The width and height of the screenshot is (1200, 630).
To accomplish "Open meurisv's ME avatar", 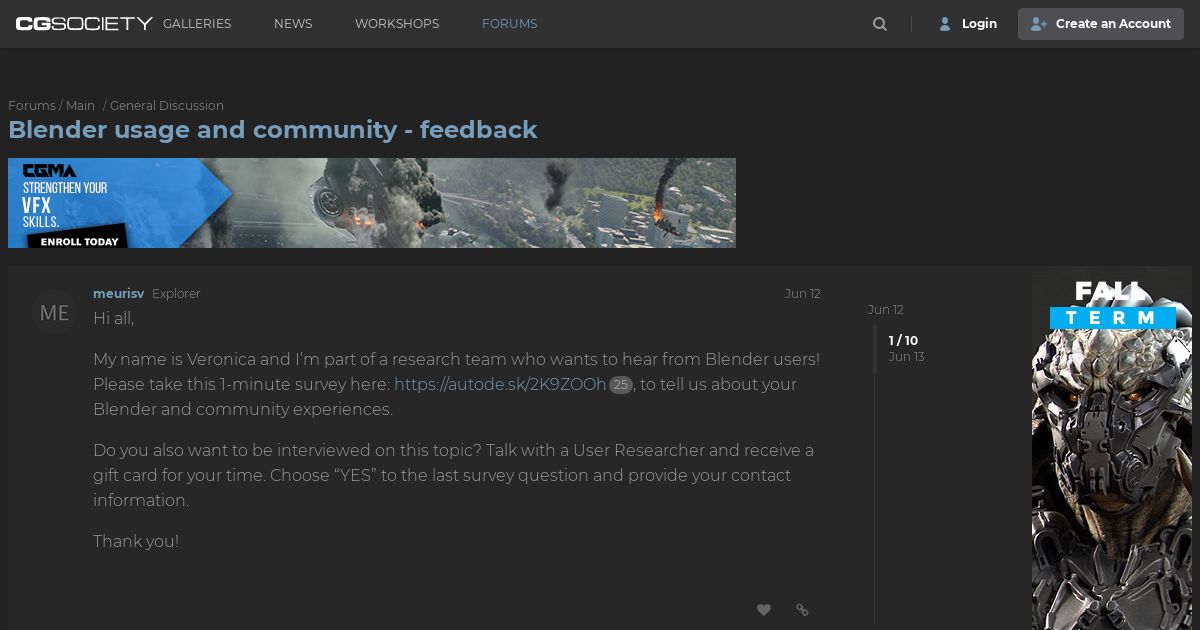I will [54, 313].
